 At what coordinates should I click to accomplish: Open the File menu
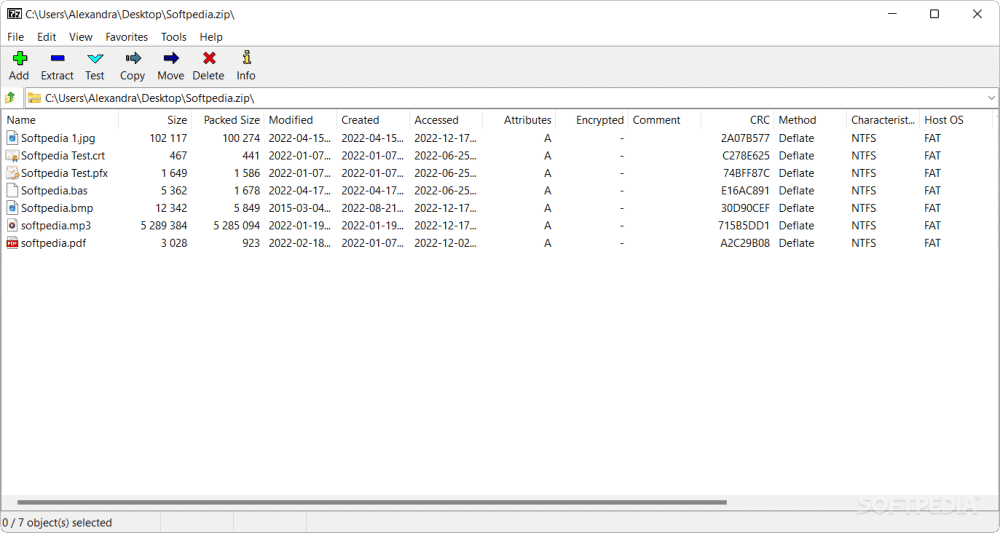click(15, 37)
